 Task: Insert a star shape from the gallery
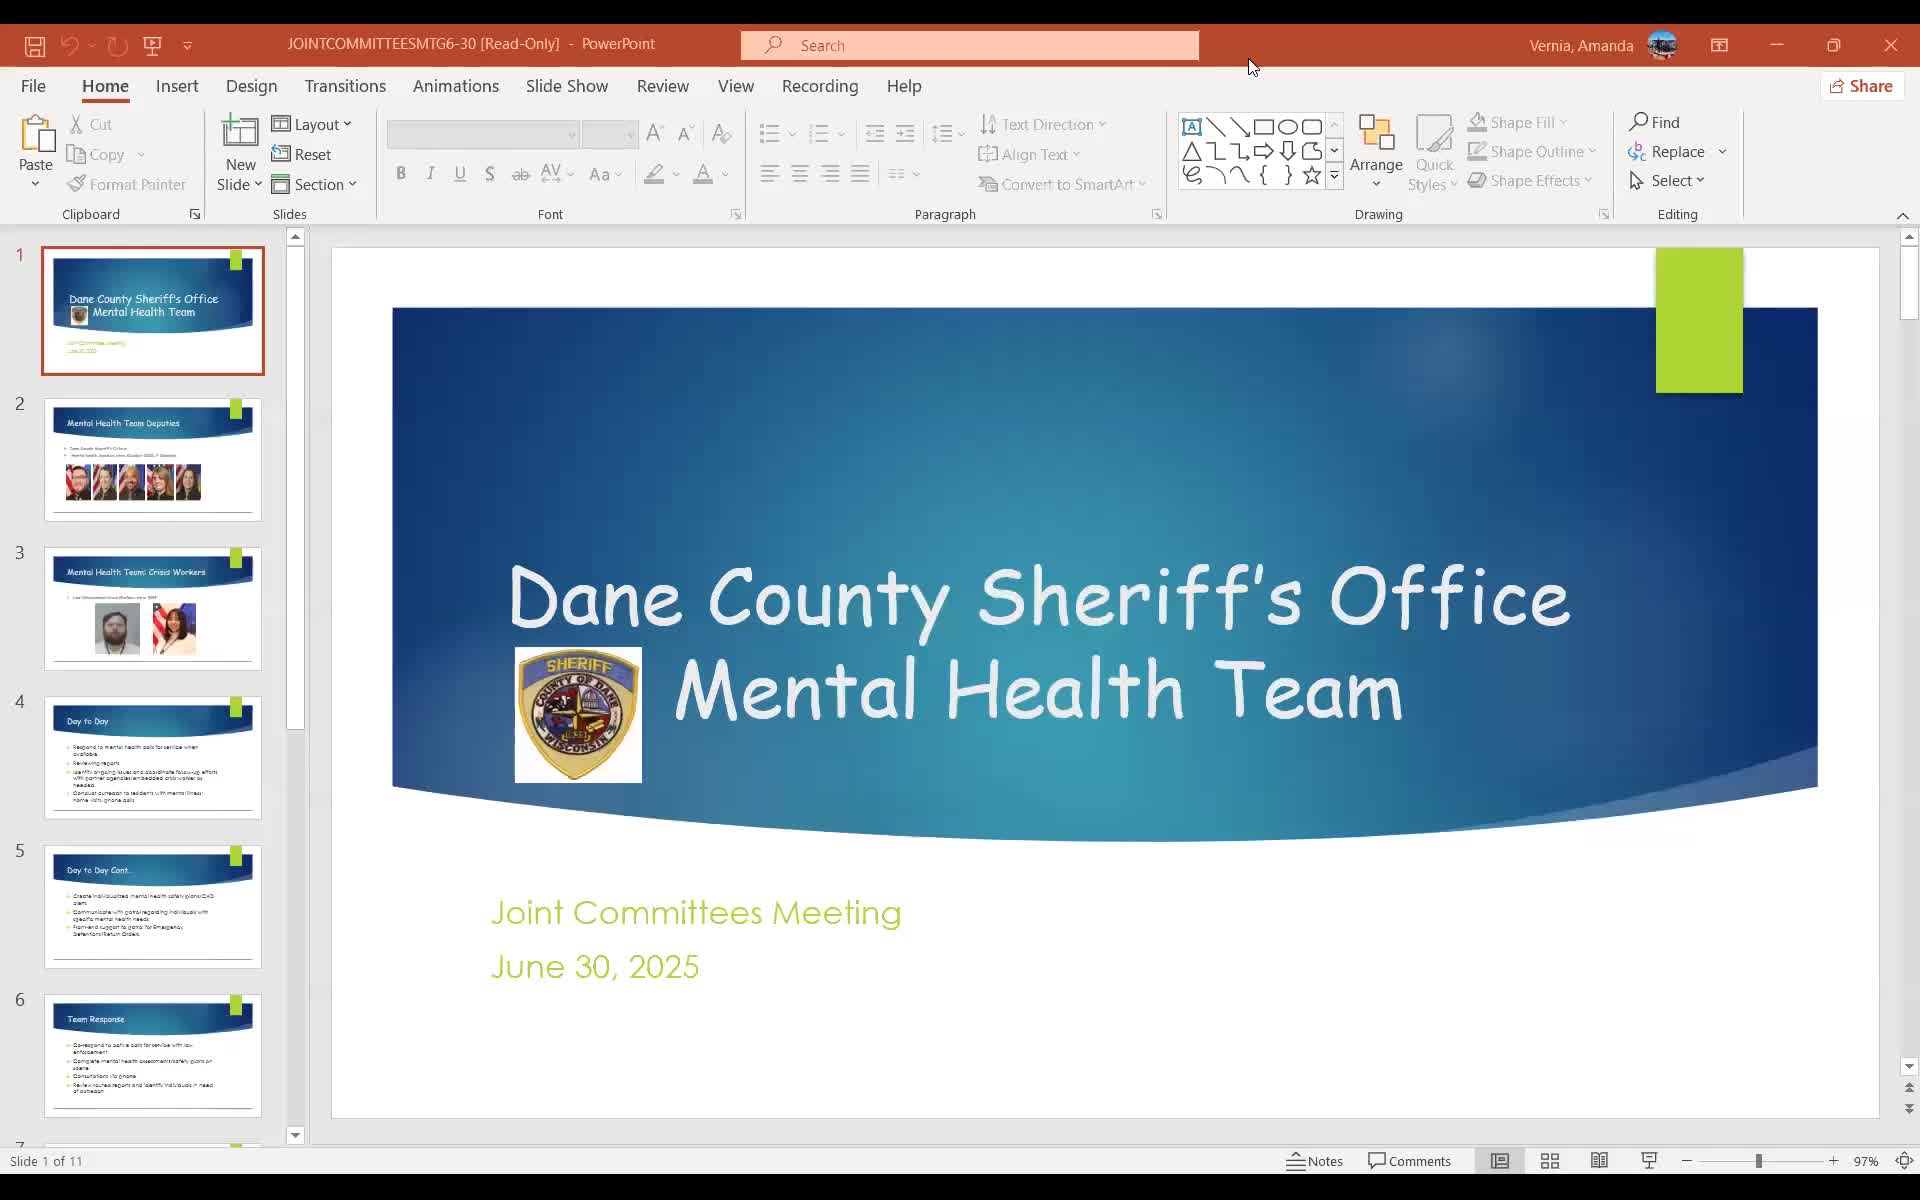pos(1312,174)
